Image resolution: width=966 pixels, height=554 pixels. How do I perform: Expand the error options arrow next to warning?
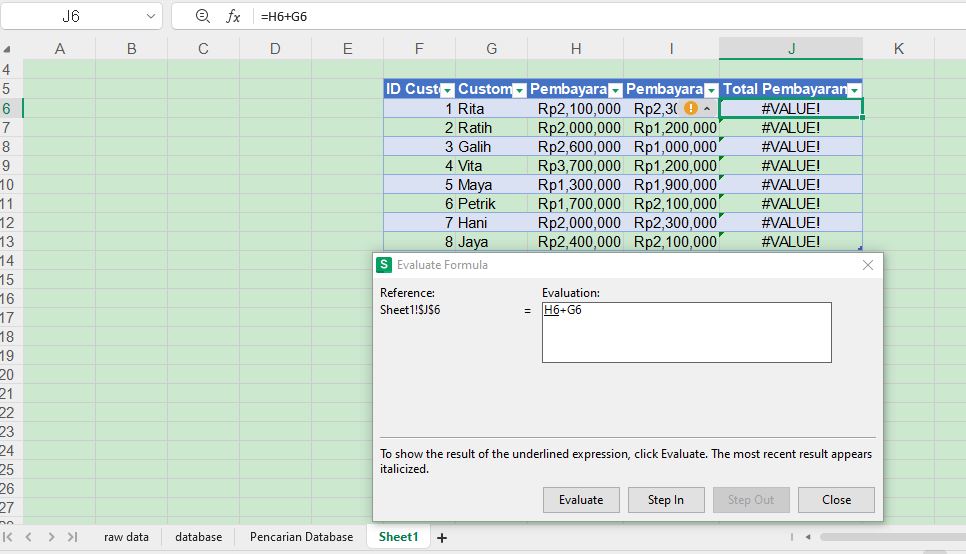point(707,108)
